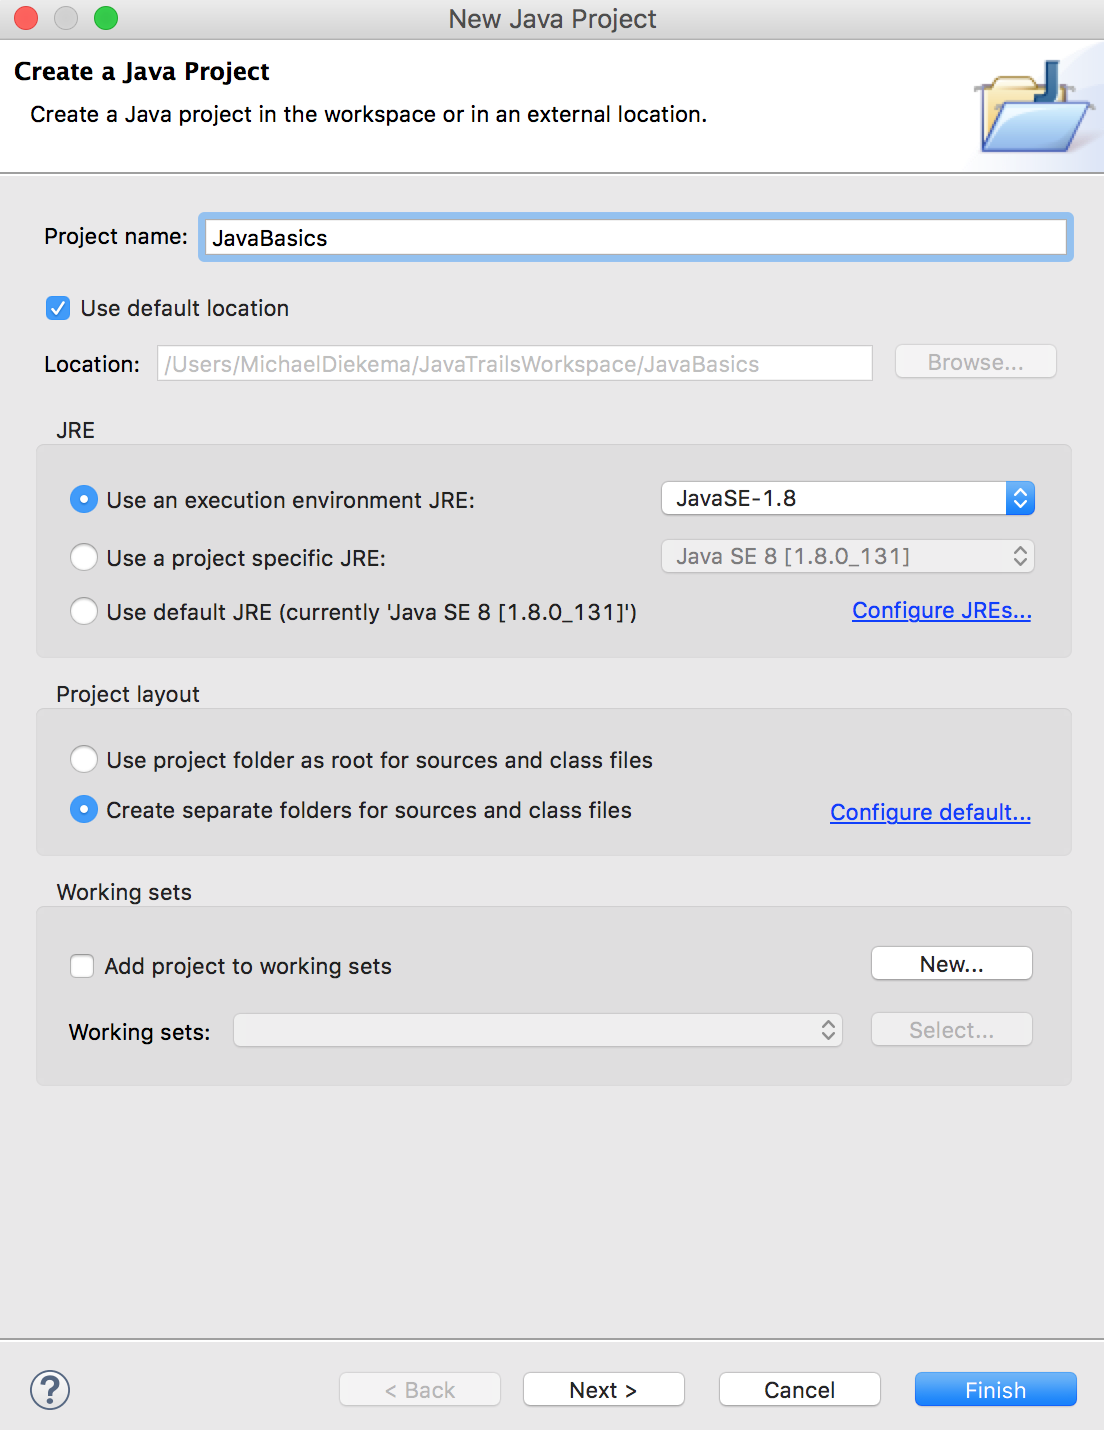Enable Add project to working sets
The width and height of the screenshot is (1104, 1430).
pyautogui.click(x=81, y=966)
